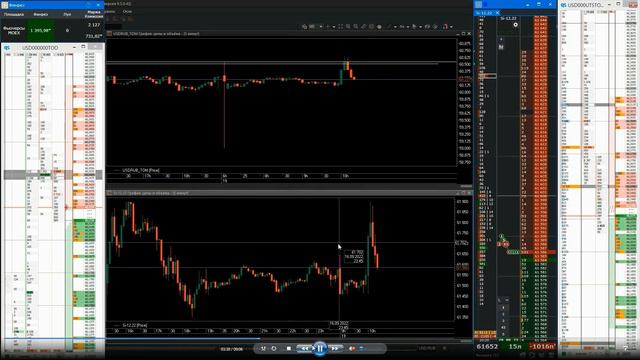This screenshot has width=640, height=360.
Task: Click the round bubble icon in chart toolbar
Action: (379, 27)
